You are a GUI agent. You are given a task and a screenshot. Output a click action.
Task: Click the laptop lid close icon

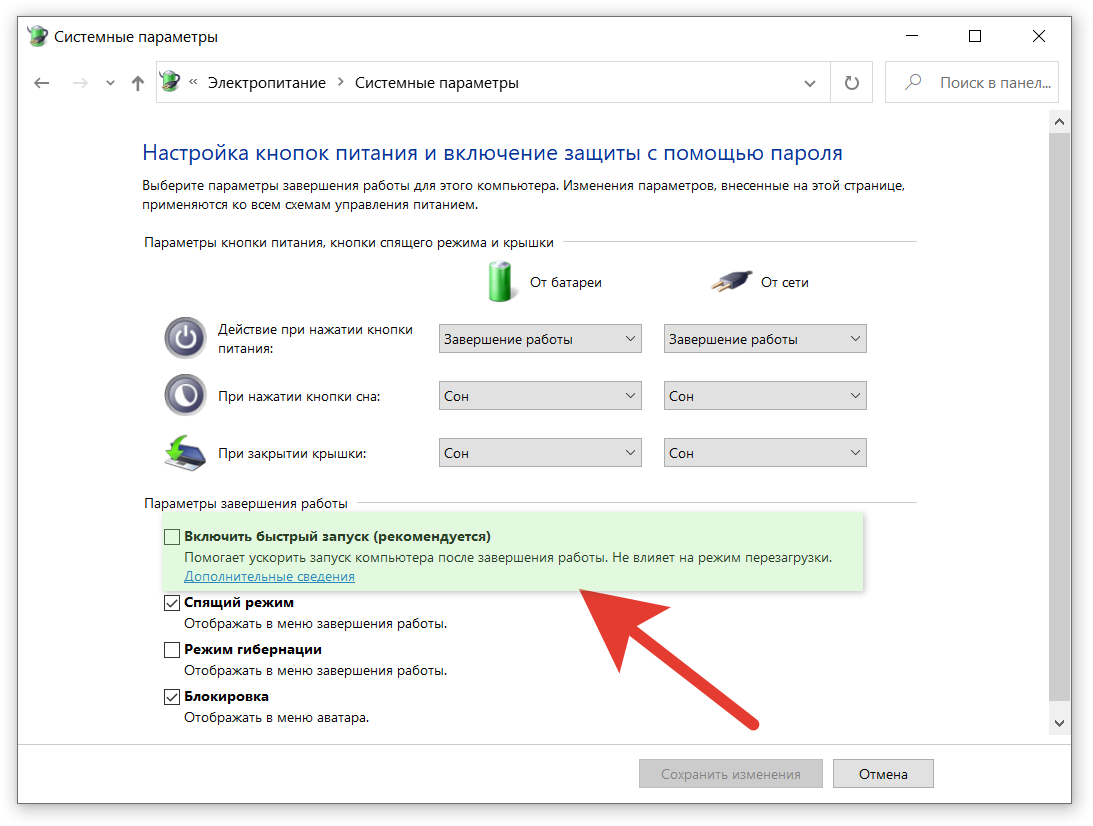point(185,453)
